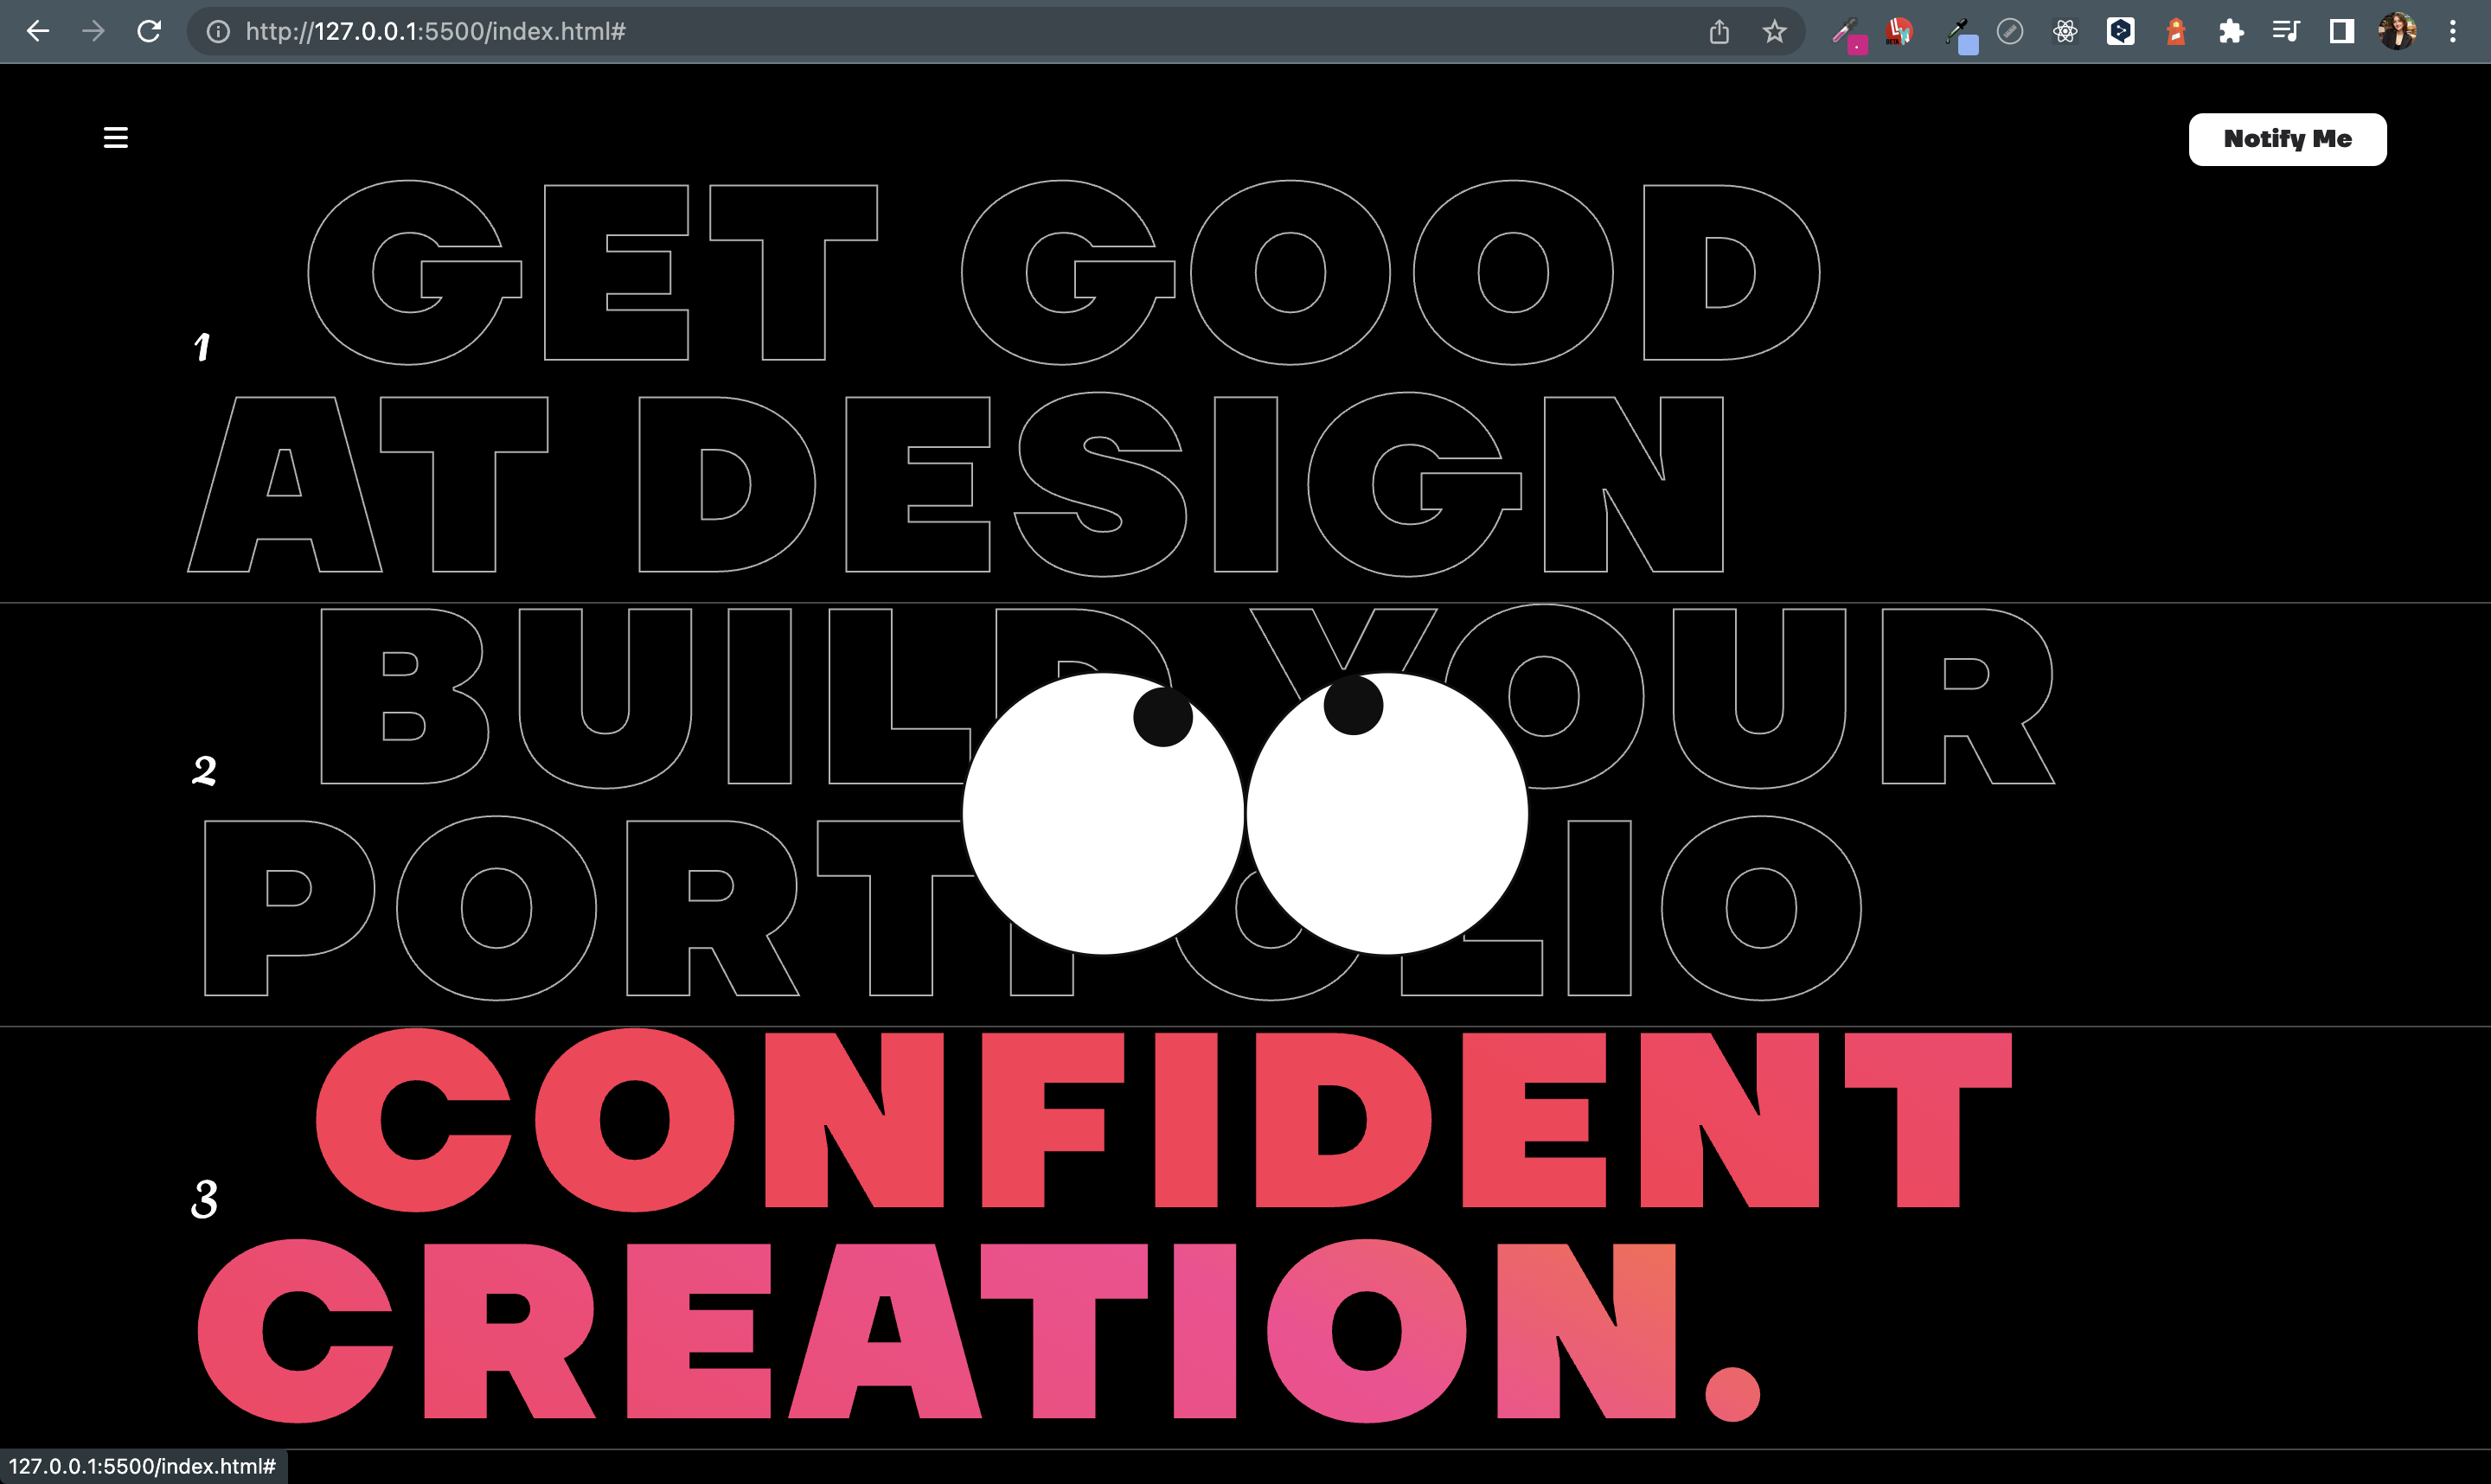View site information via the info icon
This screenshot has height=1484, width=2491.
pyautogui.click(x=216, y=31)
